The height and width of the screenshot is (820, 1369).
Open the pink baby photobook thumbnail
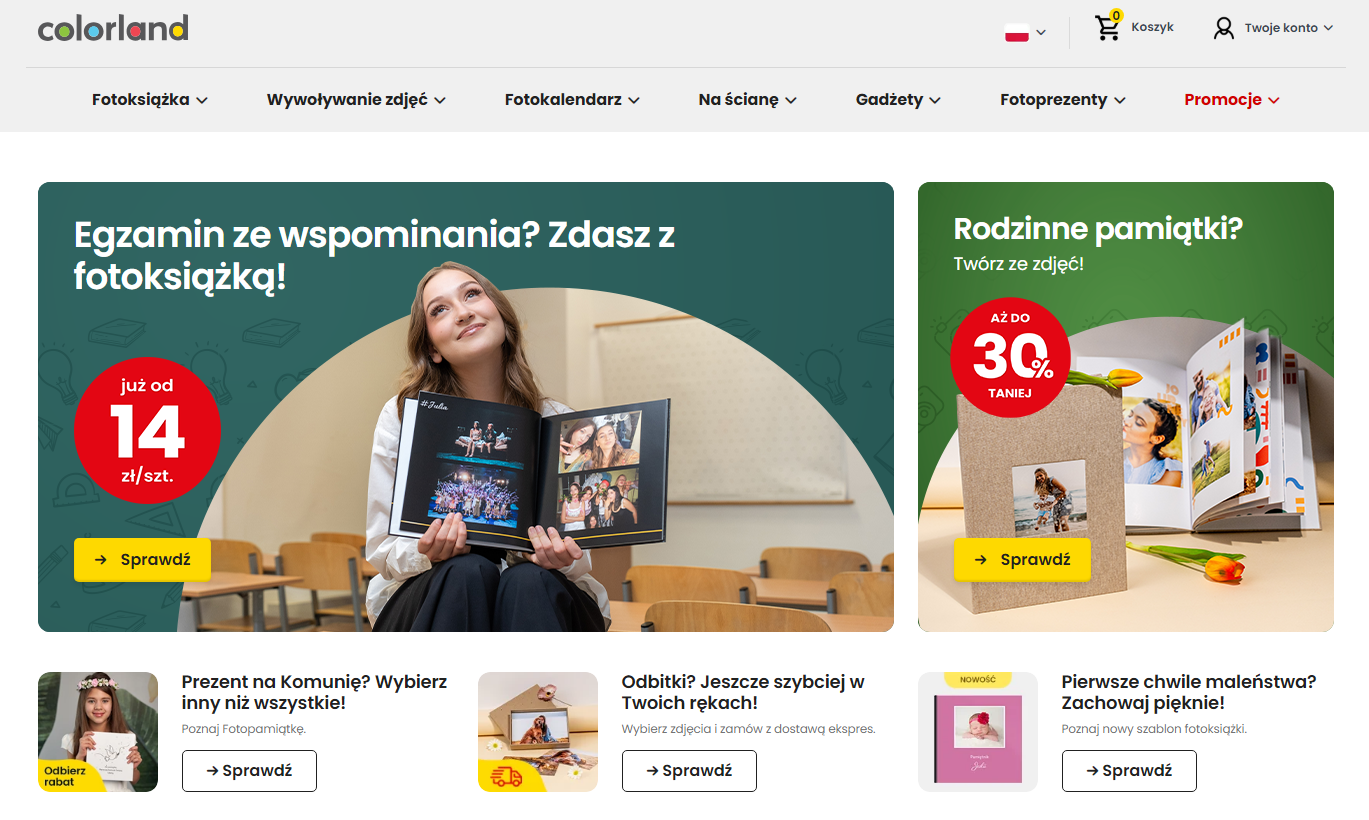(978, 732)
